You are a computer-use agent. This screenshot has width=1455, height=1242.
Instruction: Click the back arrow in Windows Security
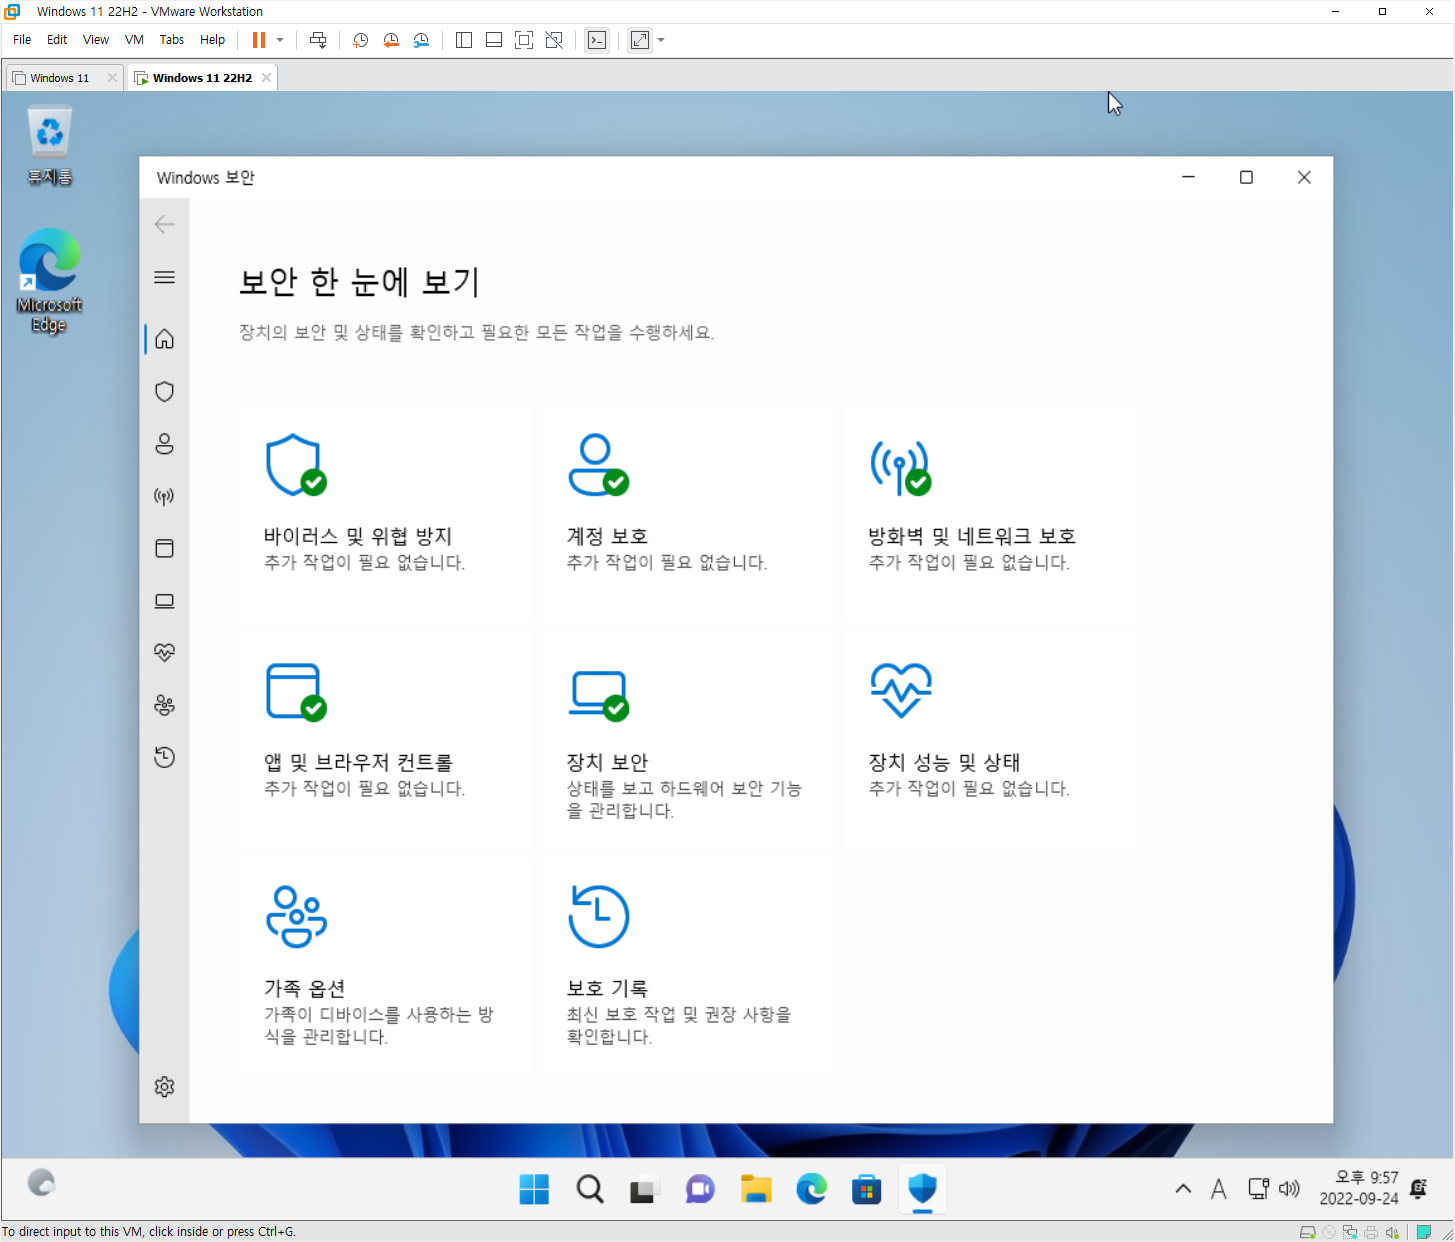click(165, 224)
